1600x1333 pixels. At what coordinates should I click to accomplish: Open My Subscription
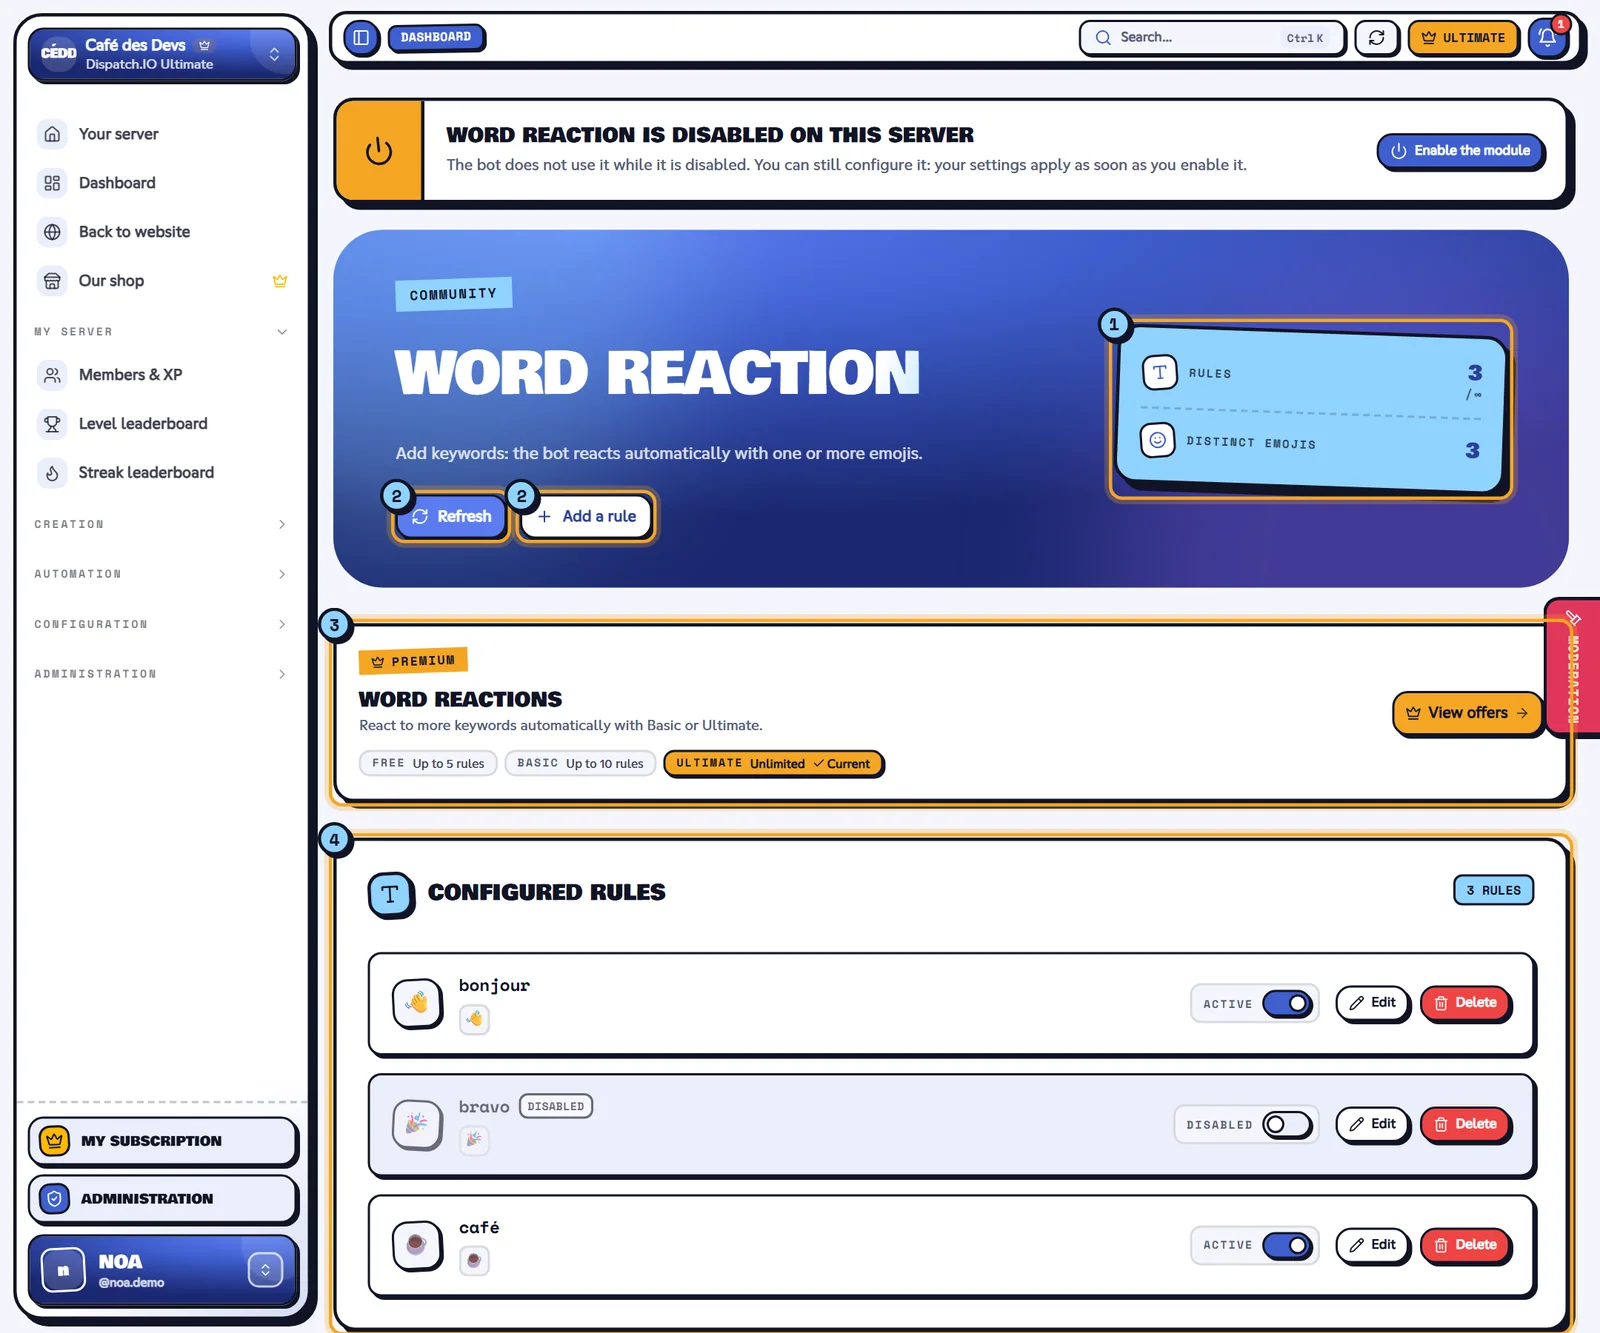tap(163, 1141)
